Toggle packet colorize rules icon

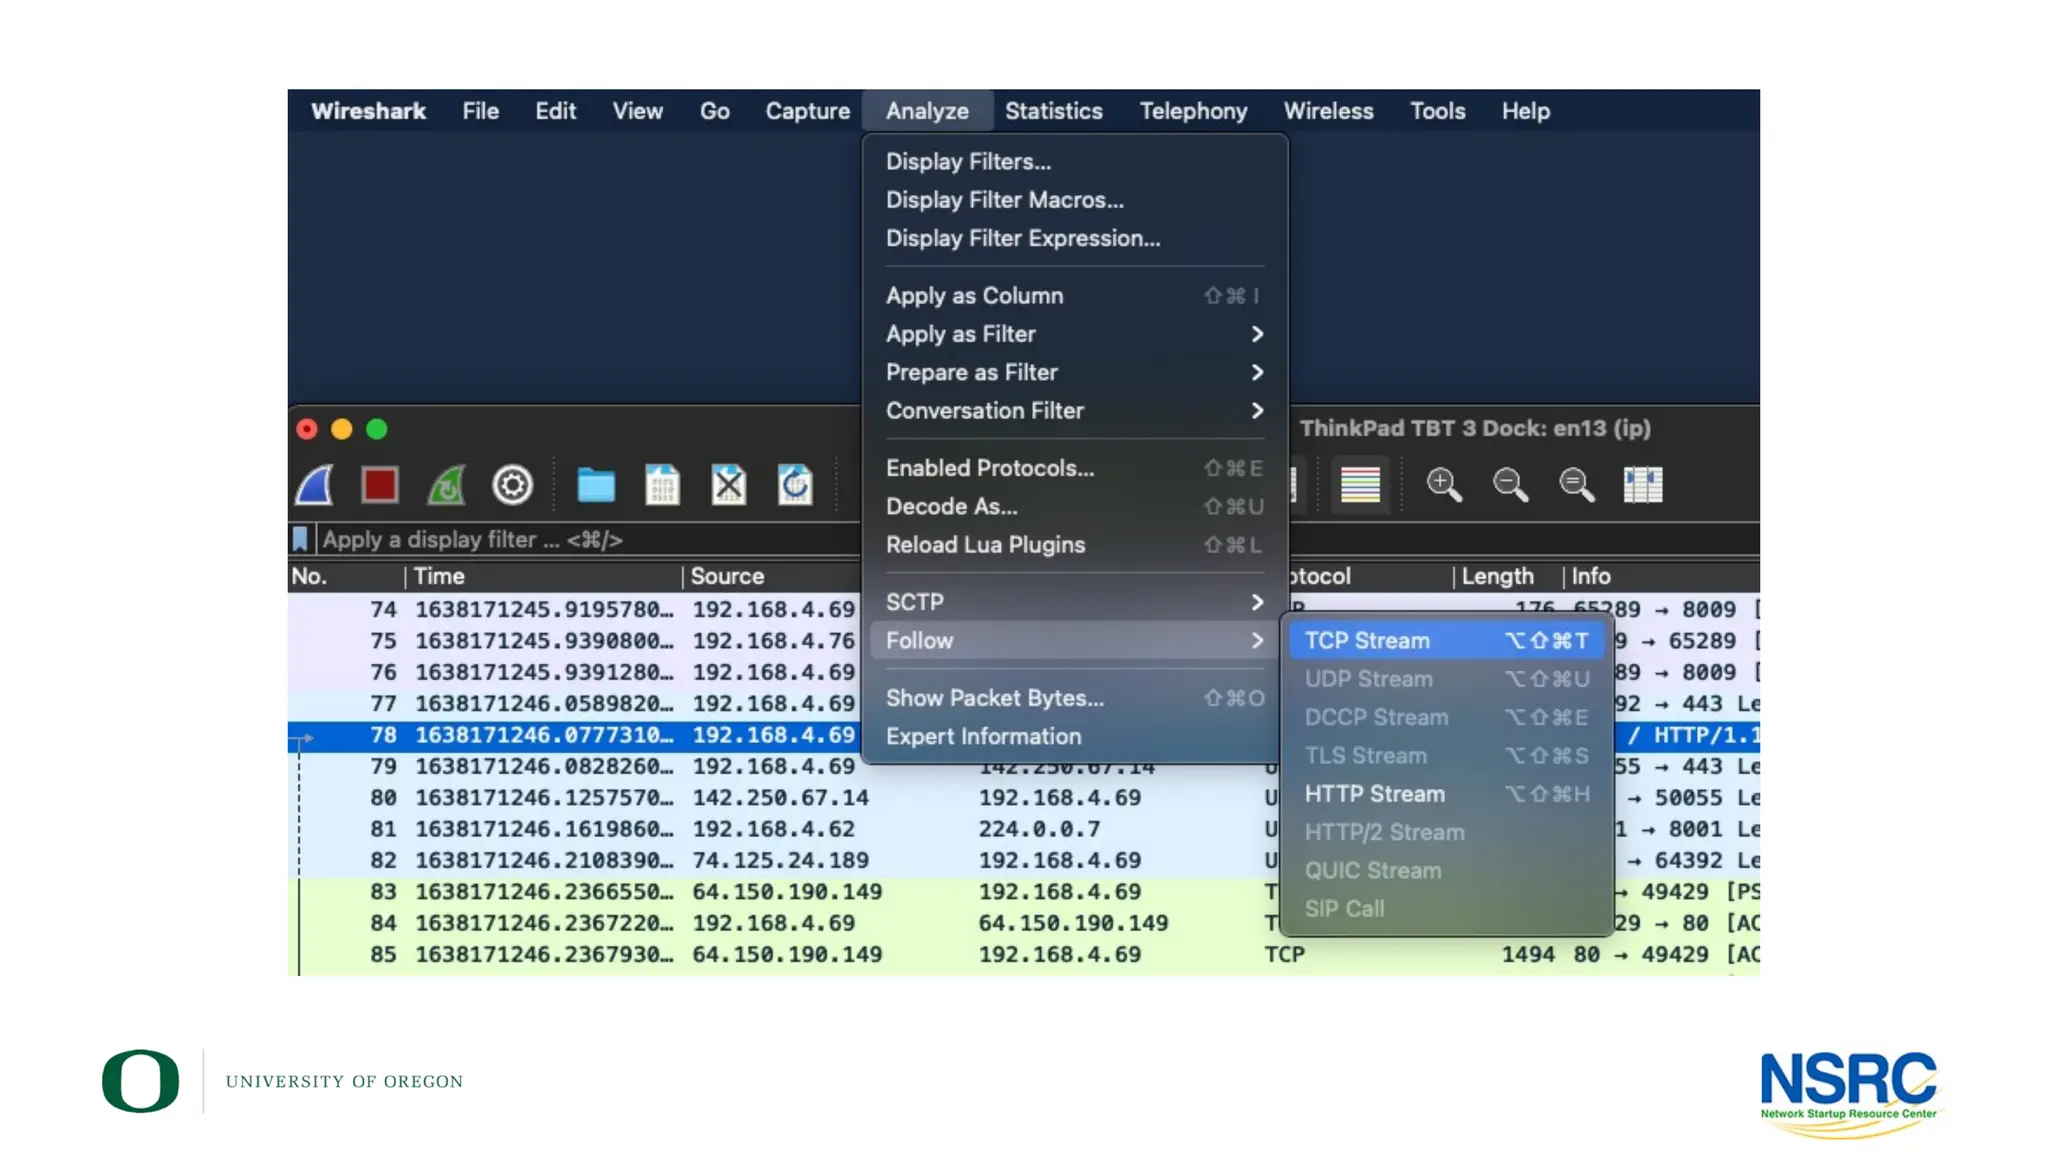(x=1360, y=485)
